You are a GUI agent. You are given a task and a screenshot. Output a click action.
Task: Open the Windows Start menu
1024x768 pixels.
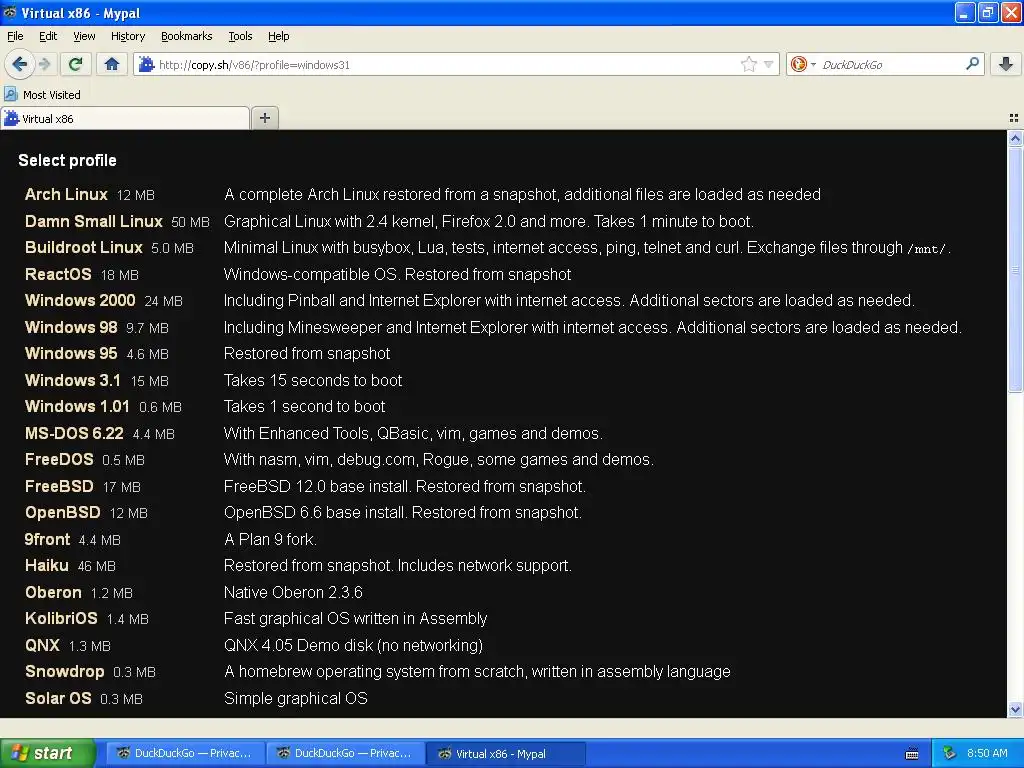pyautogui.click(x=48, y=753)
